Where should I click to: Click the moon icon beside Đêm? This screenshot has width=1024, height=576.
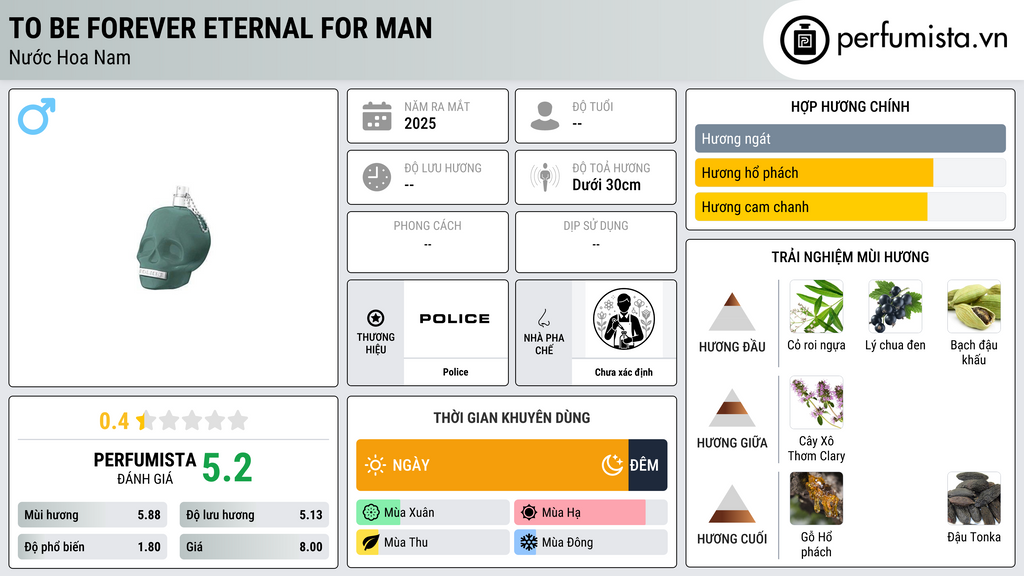612,465
